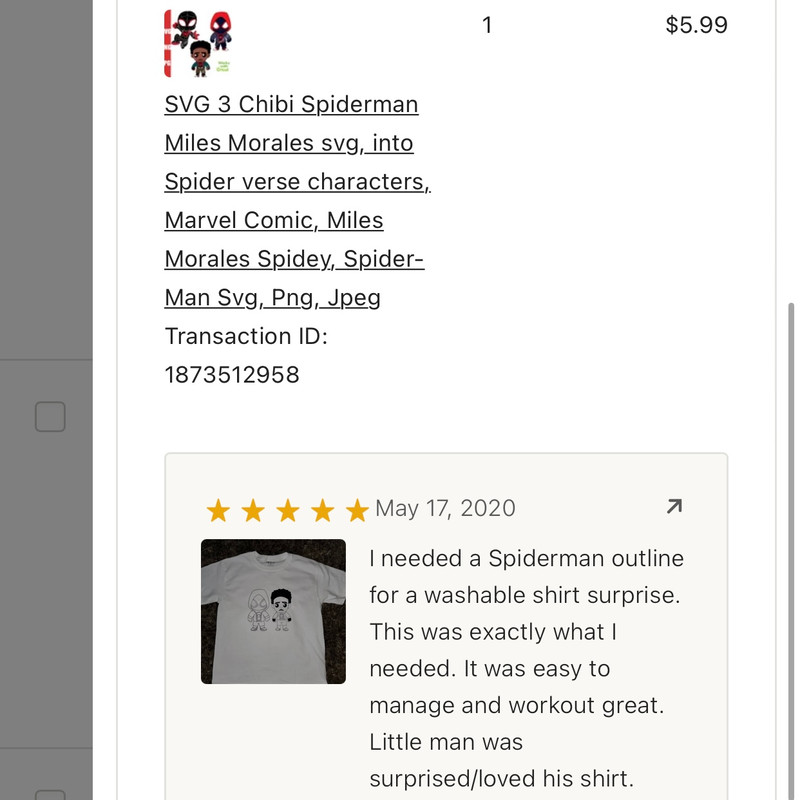Click the third gold star of the rating

[x=288, y=509]
